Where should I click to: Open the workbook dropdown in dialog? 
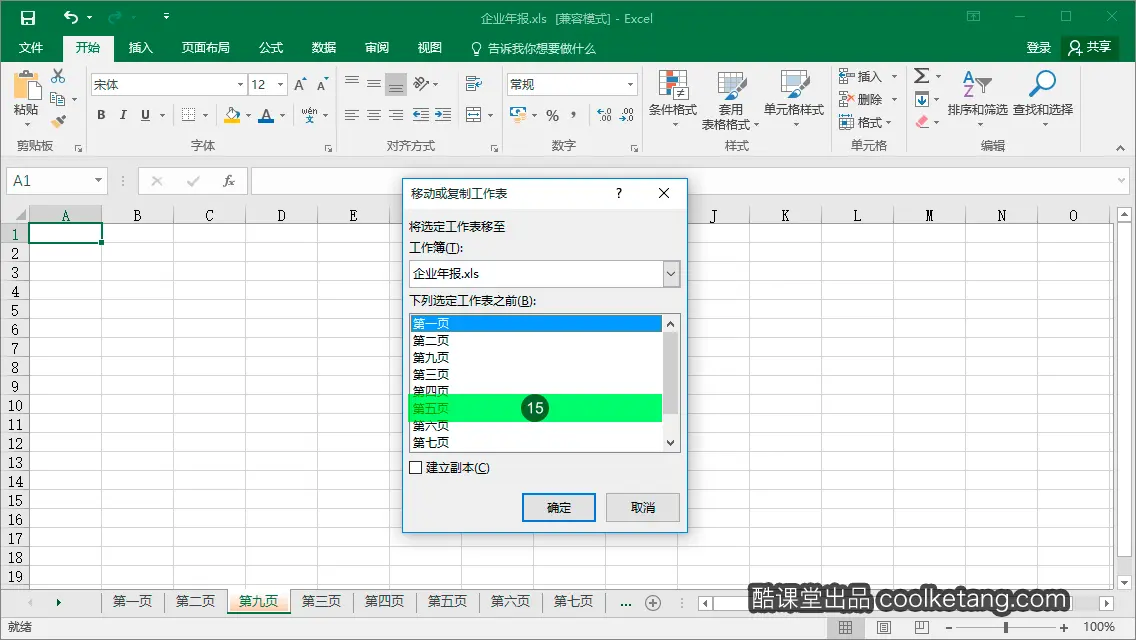coord(671,274)
